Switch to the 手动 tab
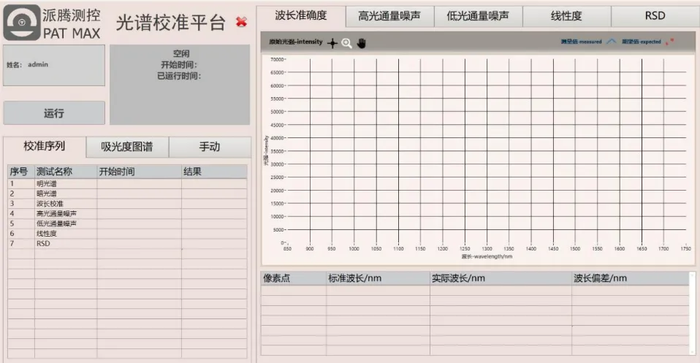Image resolution: width=700 pixels, height=363 pixels. 210,146
